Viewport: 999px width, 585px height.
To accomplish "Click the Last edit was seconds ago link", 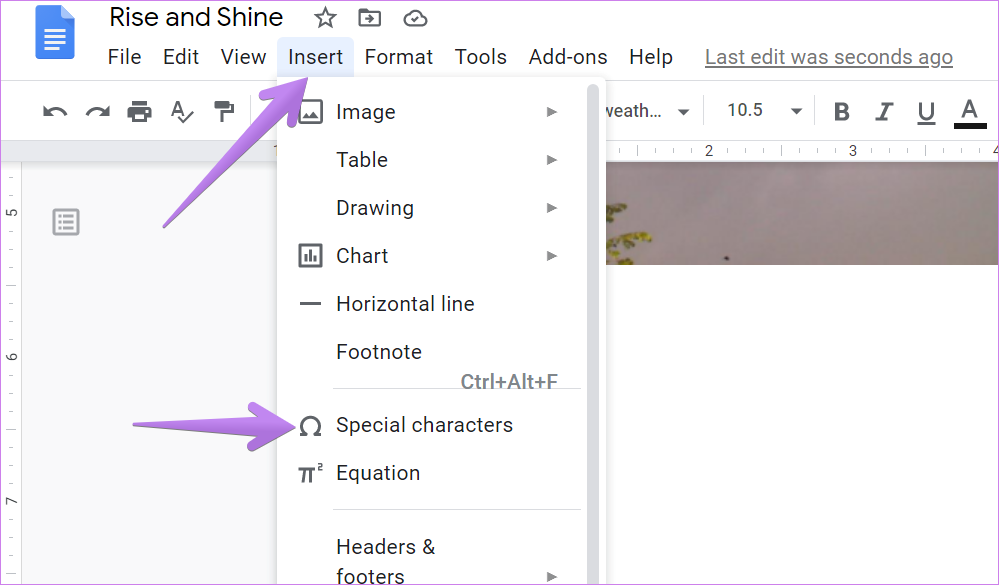I will tap(828, 57).
